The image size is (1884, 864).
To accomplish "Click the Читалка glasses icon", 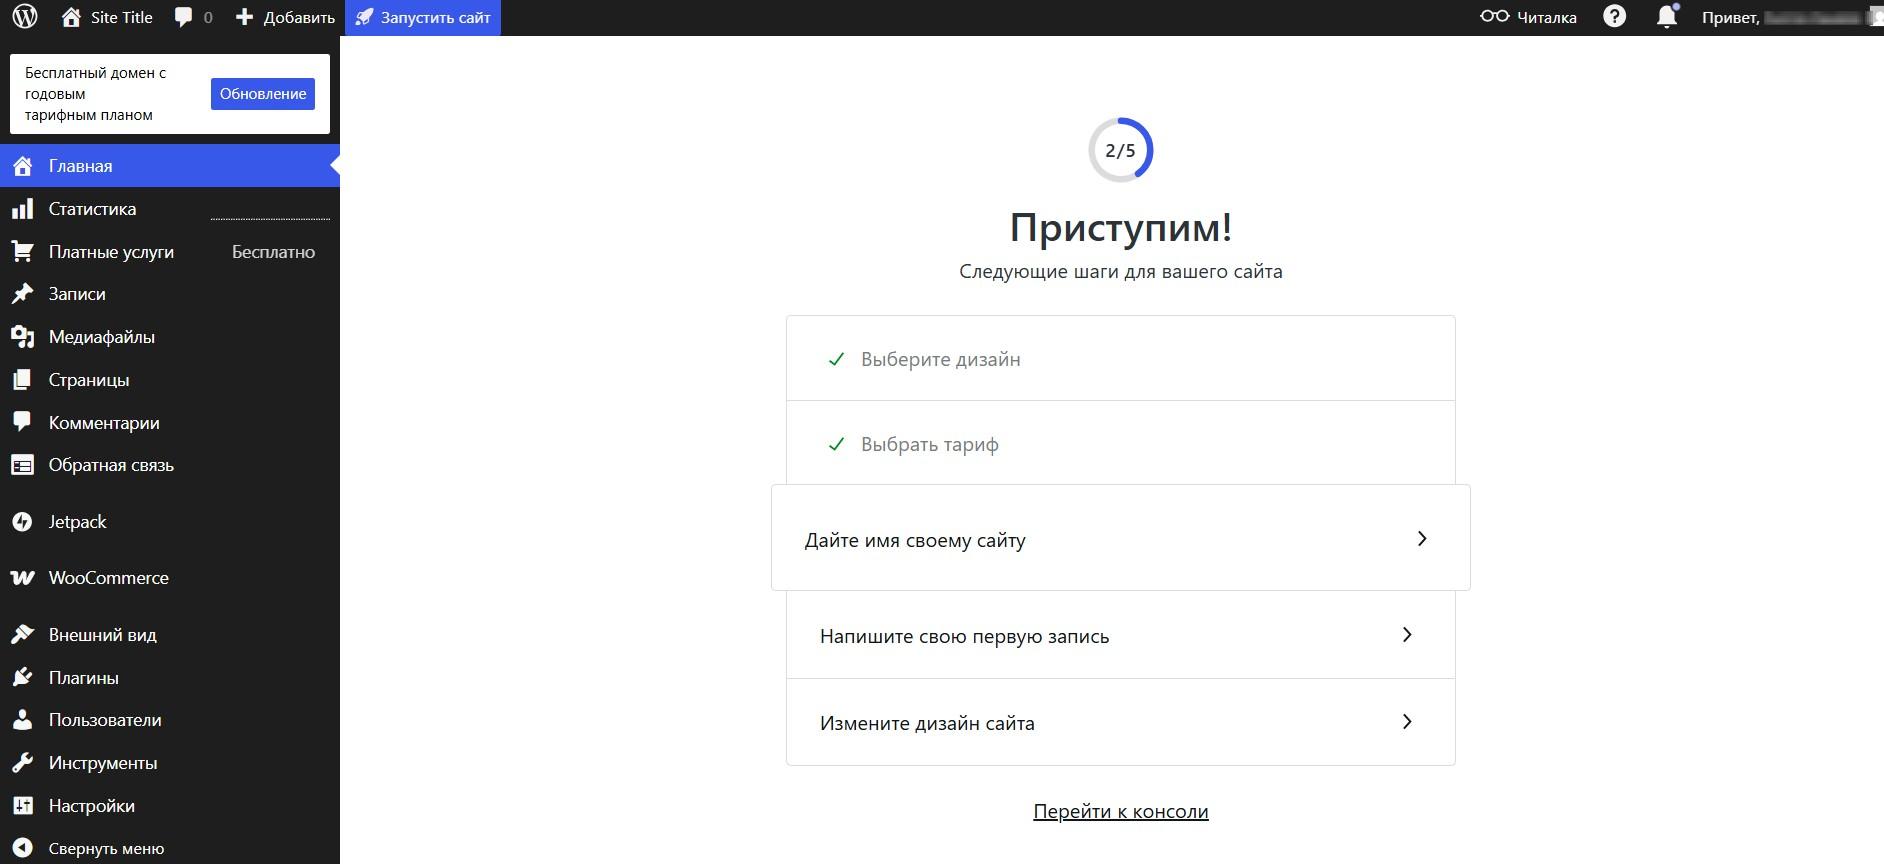I will click(x=1494, y=17).
